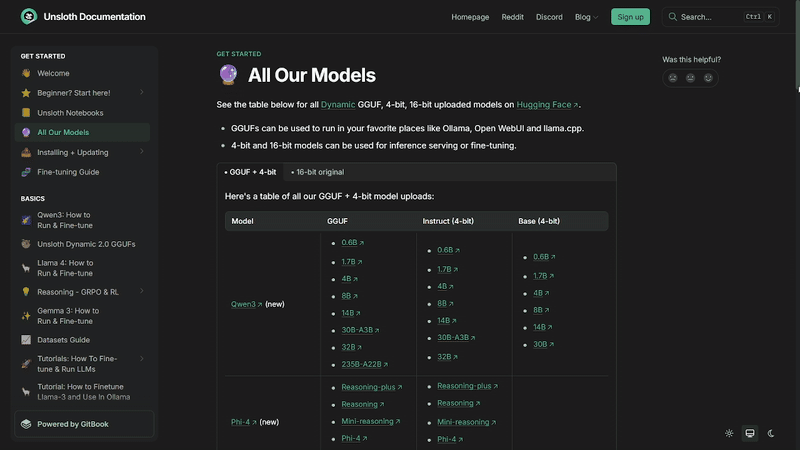Click the light bulb icon beside Reasoning - GRPO & RL
Viewport: 800px width, 450px height.
26,292
